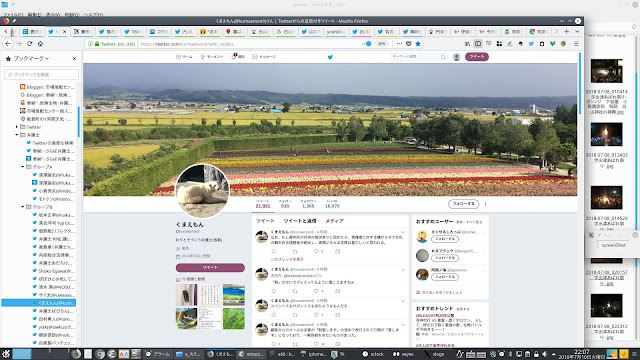
Task: Expand the Twitter bookmark folder
Action: (17, 127)
